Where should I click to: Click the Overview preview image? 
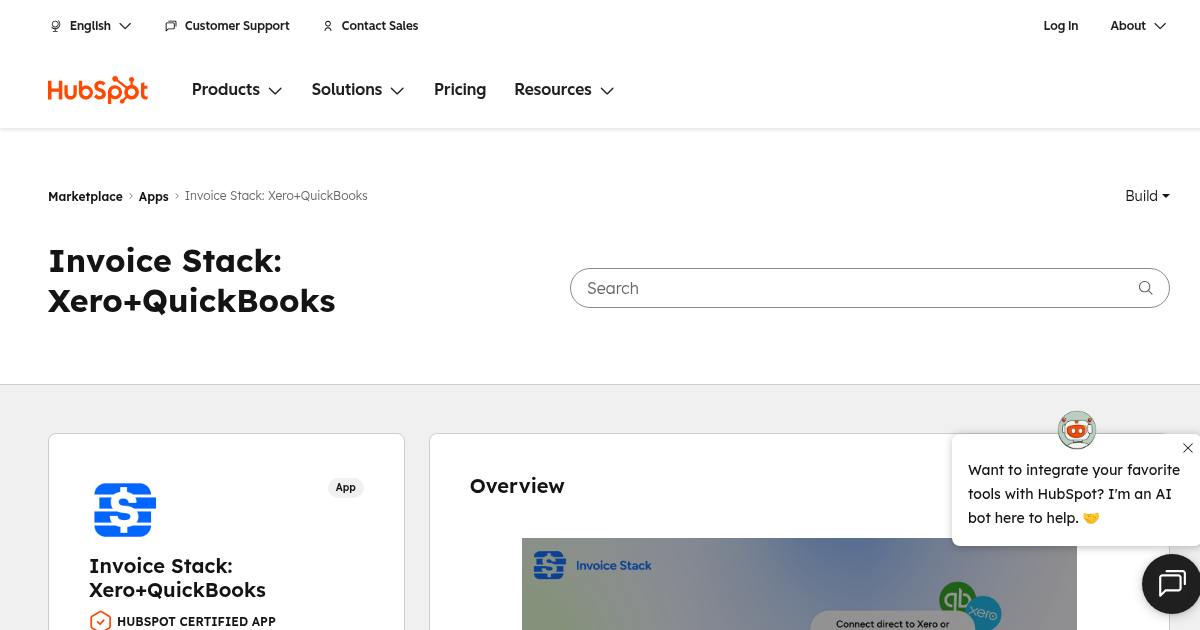(799, 584)
